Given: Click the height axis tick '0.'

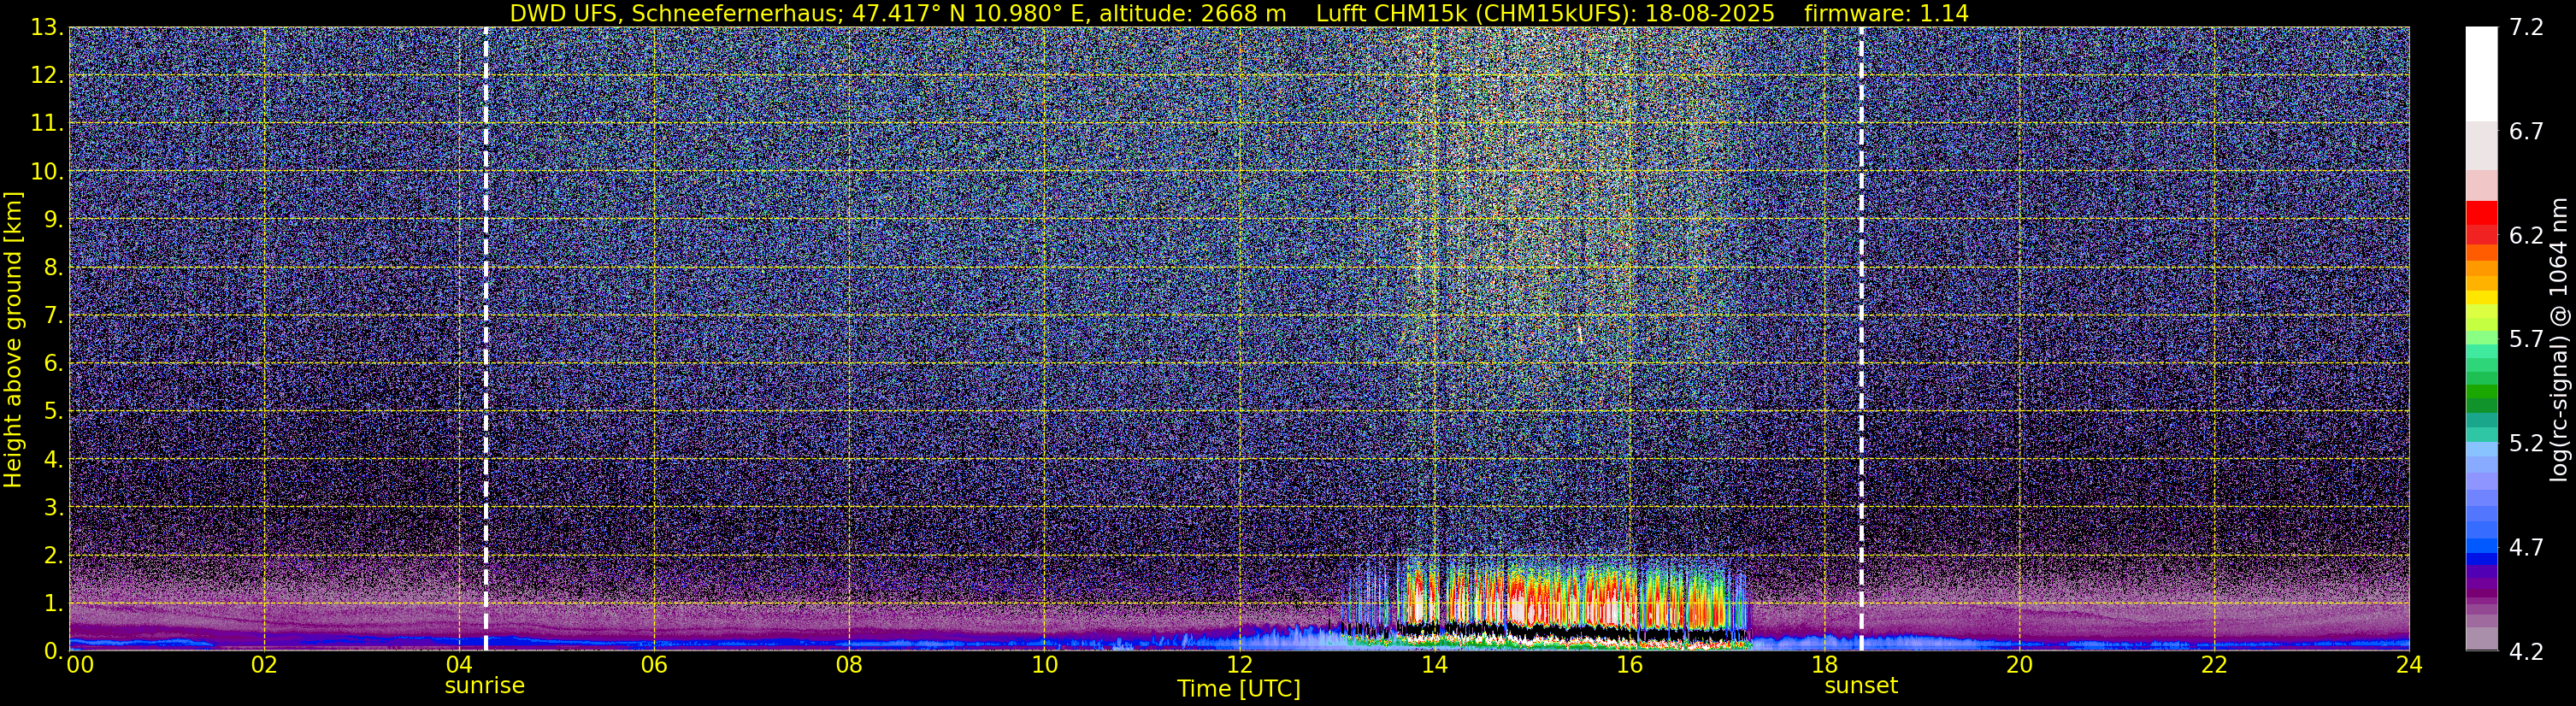Looking at the screenshot, I should point(52,651).
